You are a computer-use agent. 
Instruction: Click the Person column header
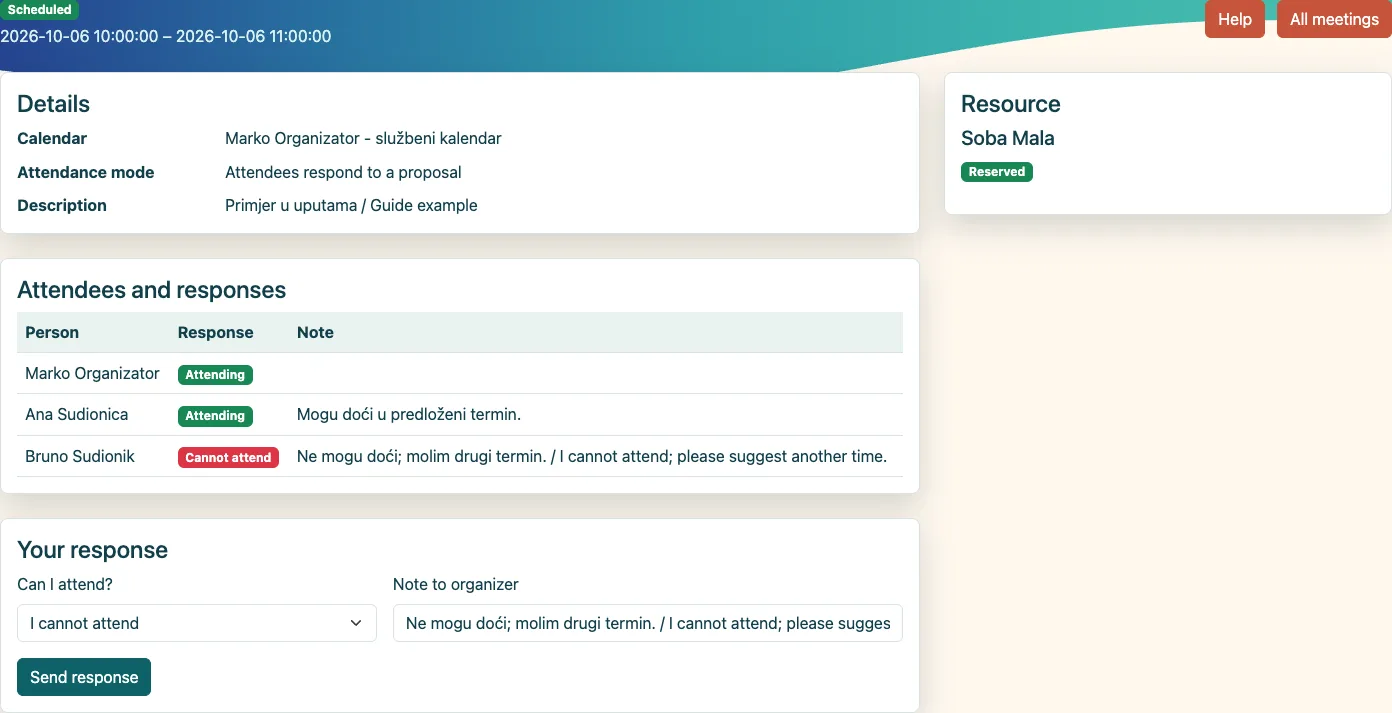click(x=52, y=333)
